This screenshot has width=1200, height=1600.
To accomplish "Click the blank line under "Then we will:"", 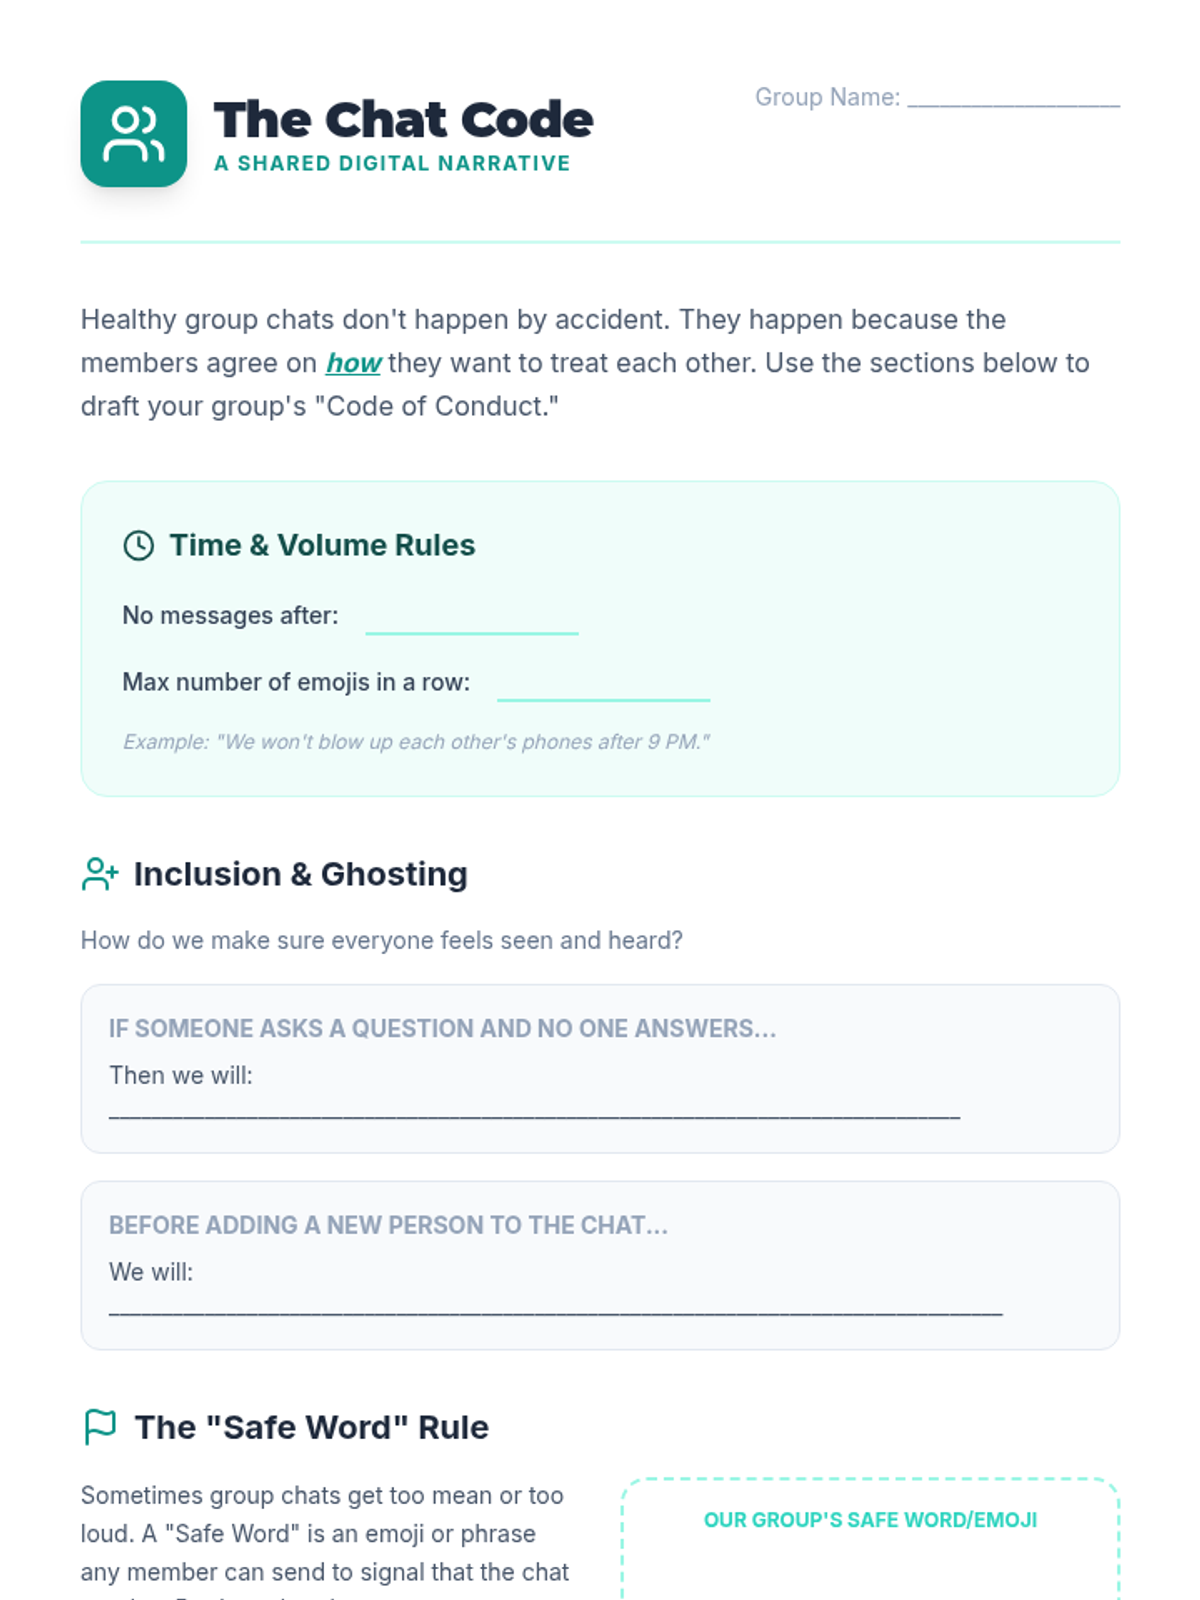I will (x=534, y=1112).
